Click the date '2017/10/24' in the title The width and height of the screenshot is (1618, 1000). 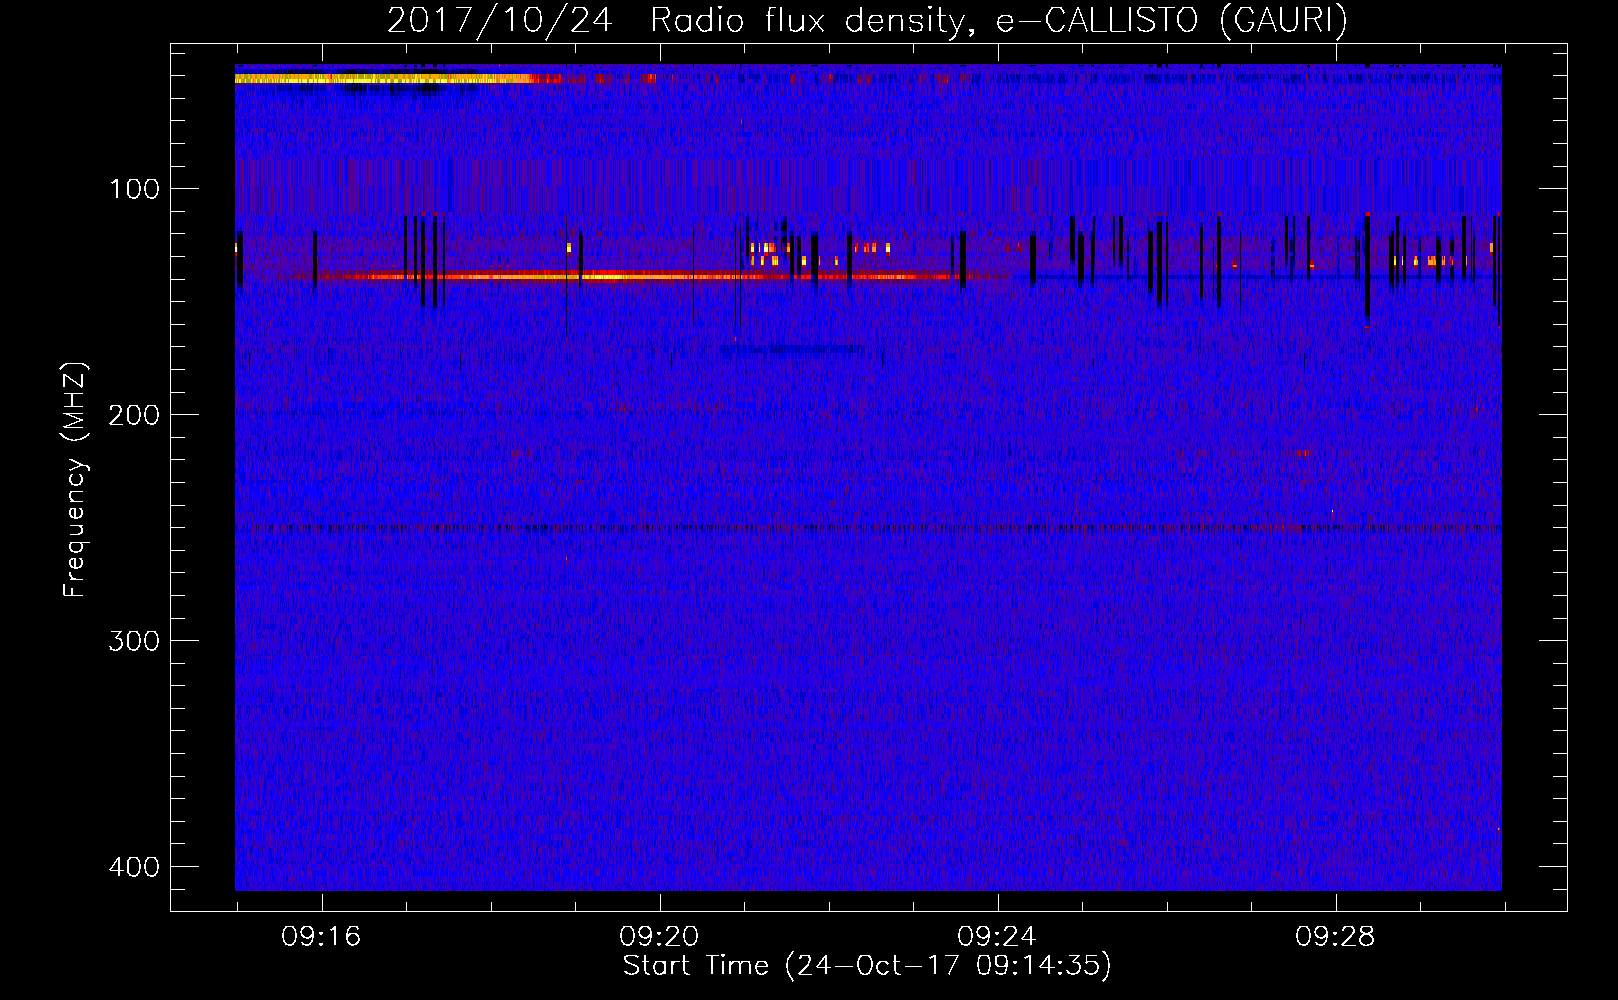point(499,20)
